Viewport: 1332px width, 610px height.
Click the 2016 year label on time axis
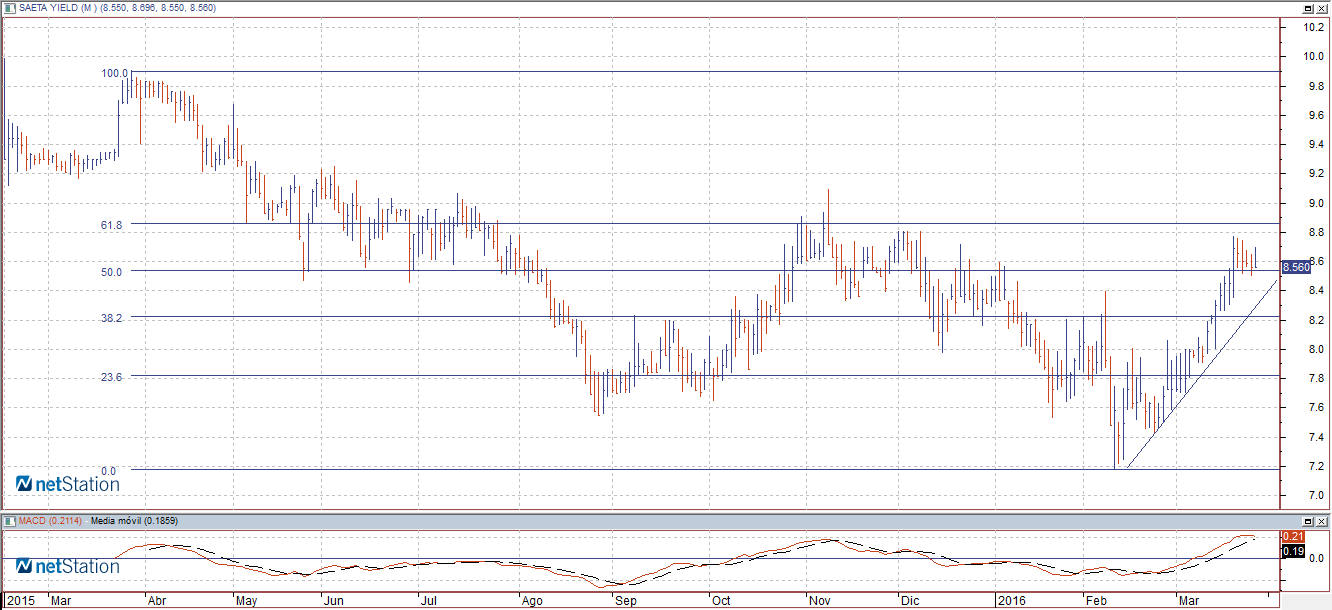pyautogui.click(x=1014, y=601)
